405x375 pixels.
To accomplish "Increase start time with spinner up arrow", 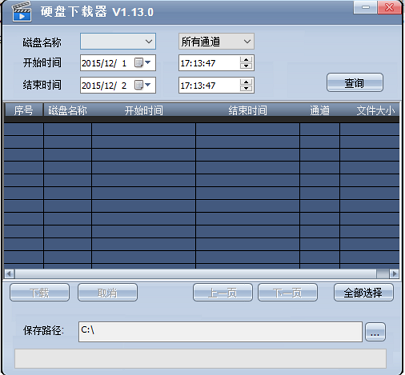I will click(246, 60).
